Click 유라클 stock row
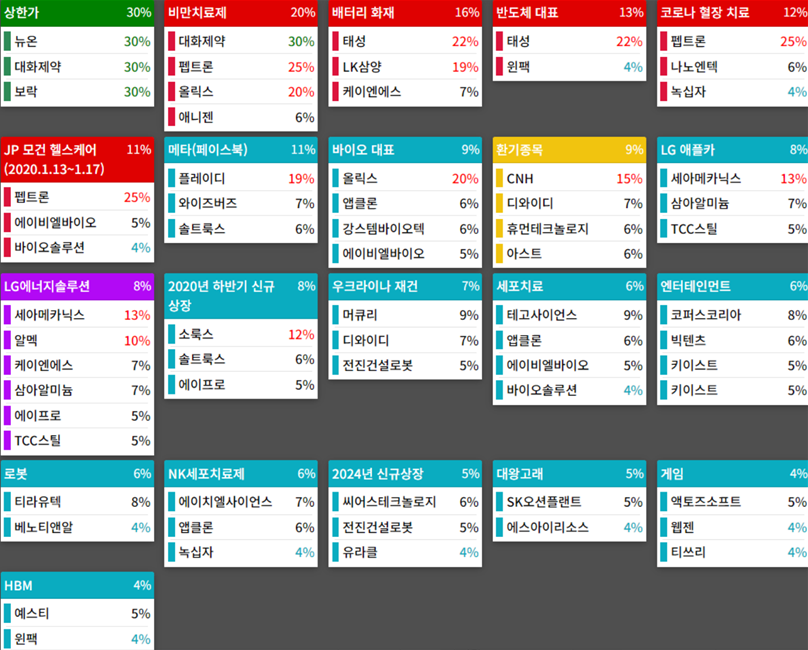This screenshot has width=808, height=650. pos(405,553)
